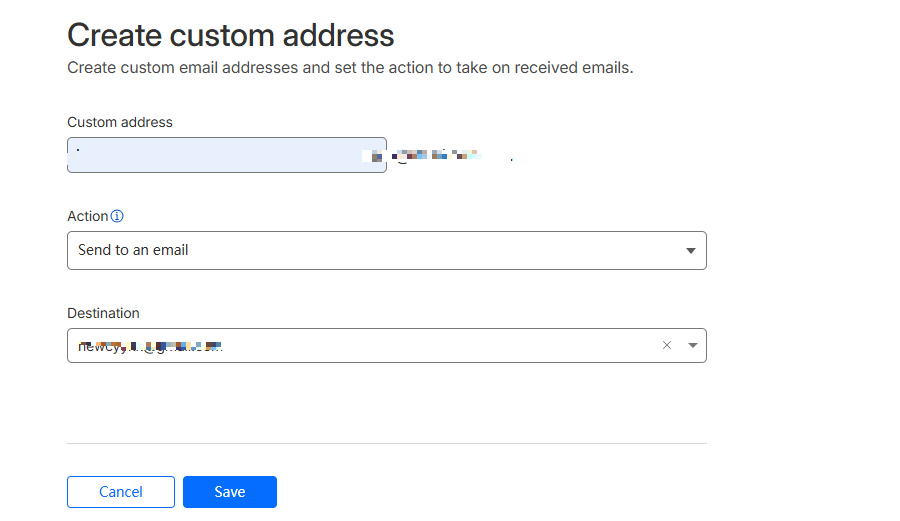This screenshot has width=900, height=521.
Task: Click the 'Custom address' field label
Action: [120, 122]
